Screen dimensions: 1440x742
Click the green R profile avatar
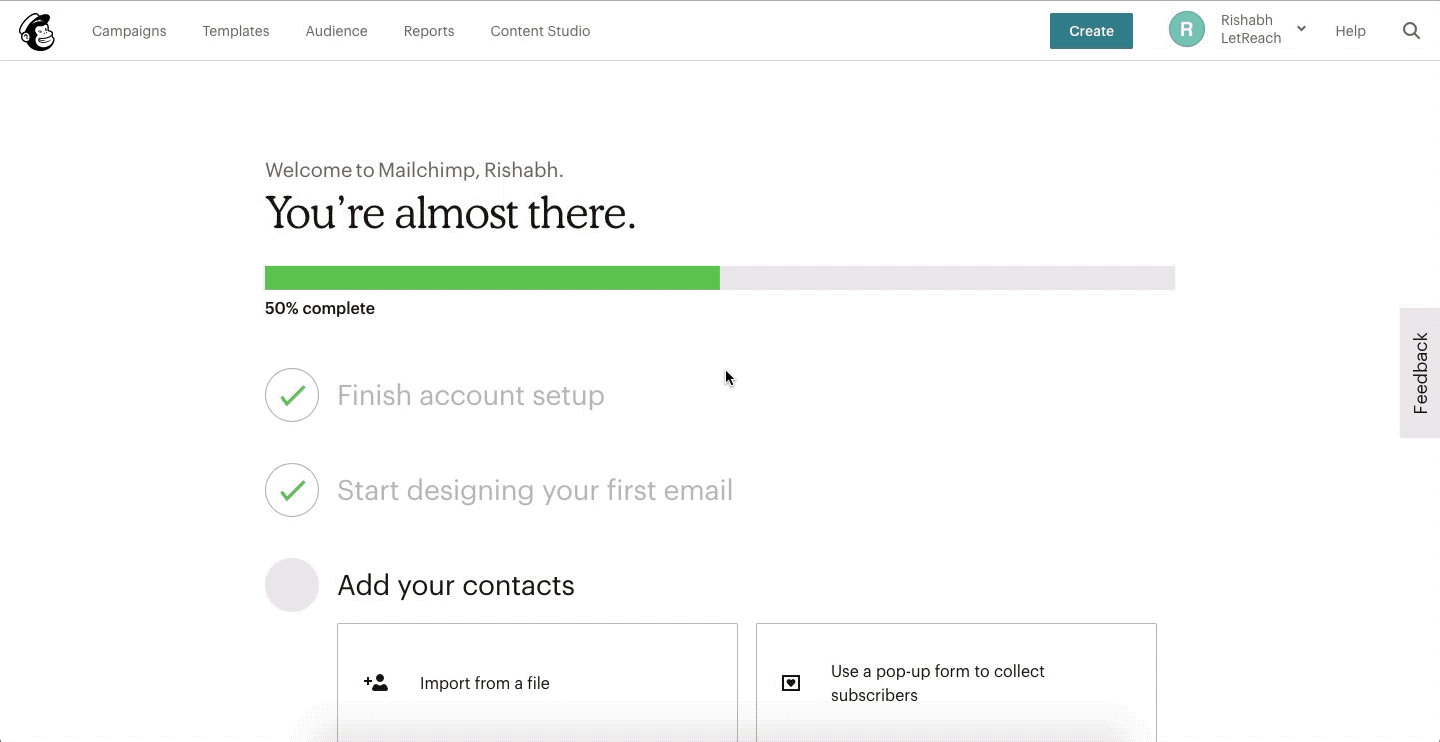[x=1186, y=30]
